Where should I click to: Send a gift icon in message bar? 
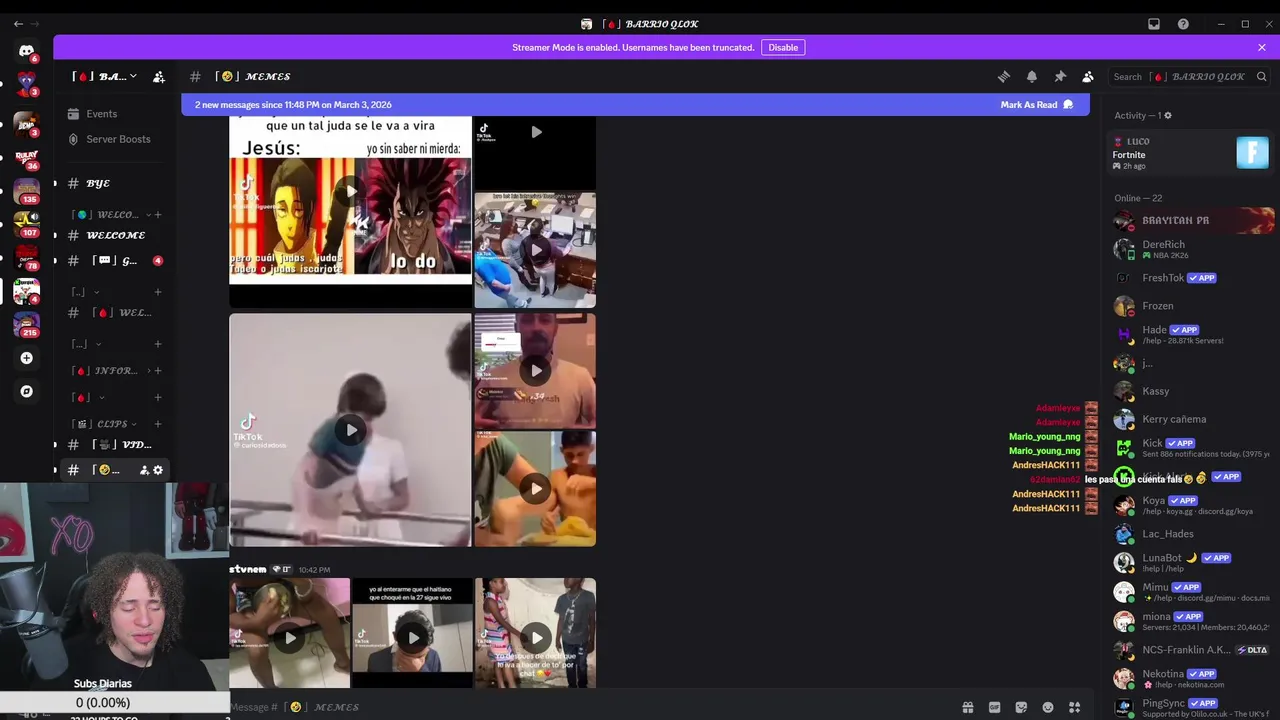pyautogui.click(x=968, y=707)
